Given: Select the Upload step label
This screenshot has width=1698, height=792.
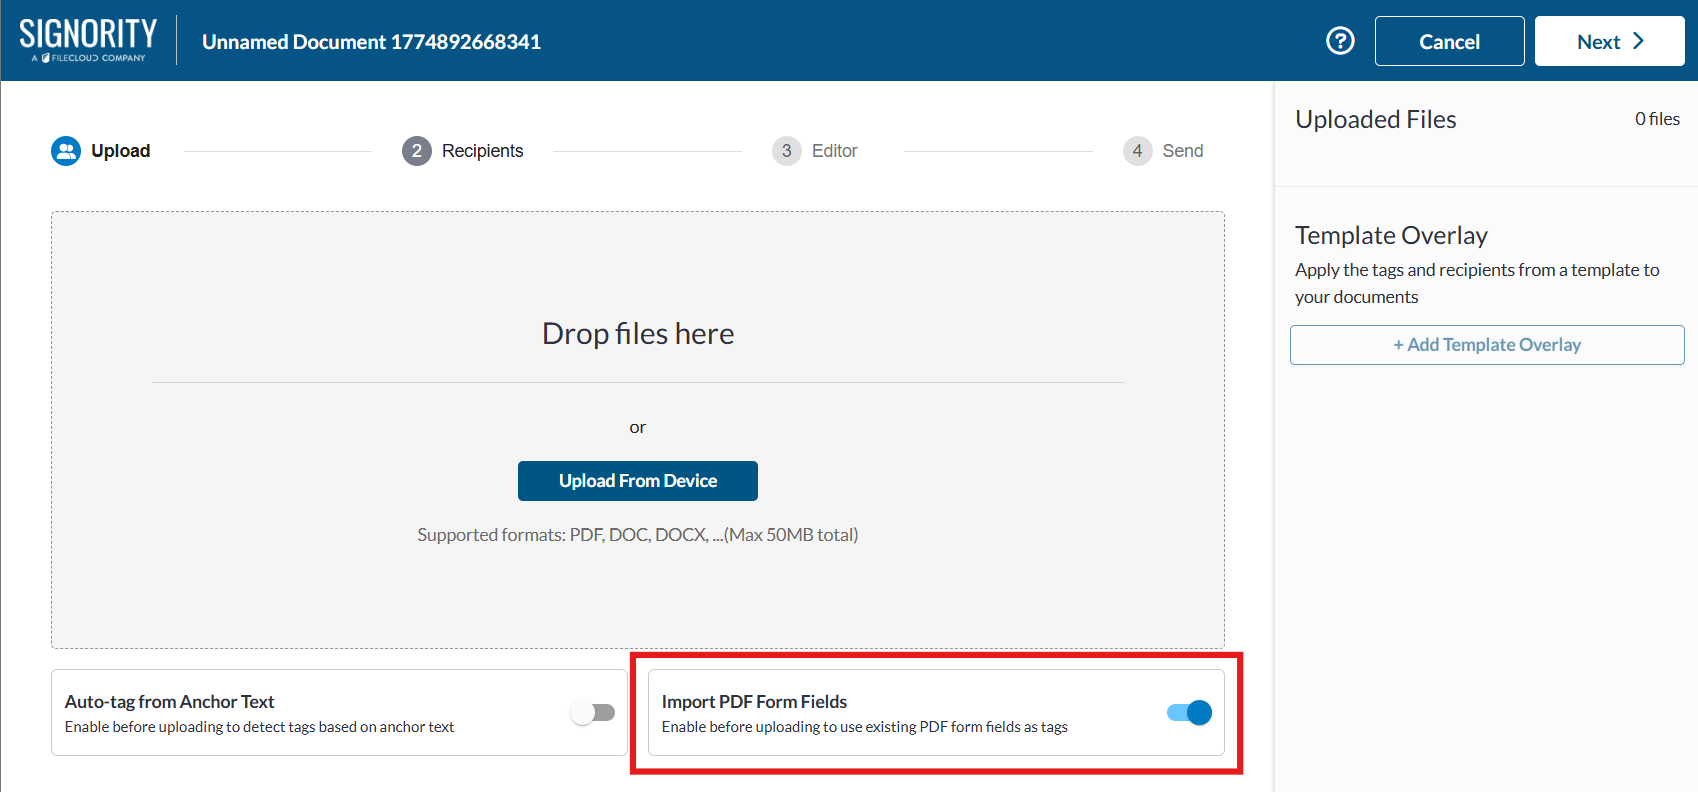Looking at the screenshot, I should click(120, 151).
